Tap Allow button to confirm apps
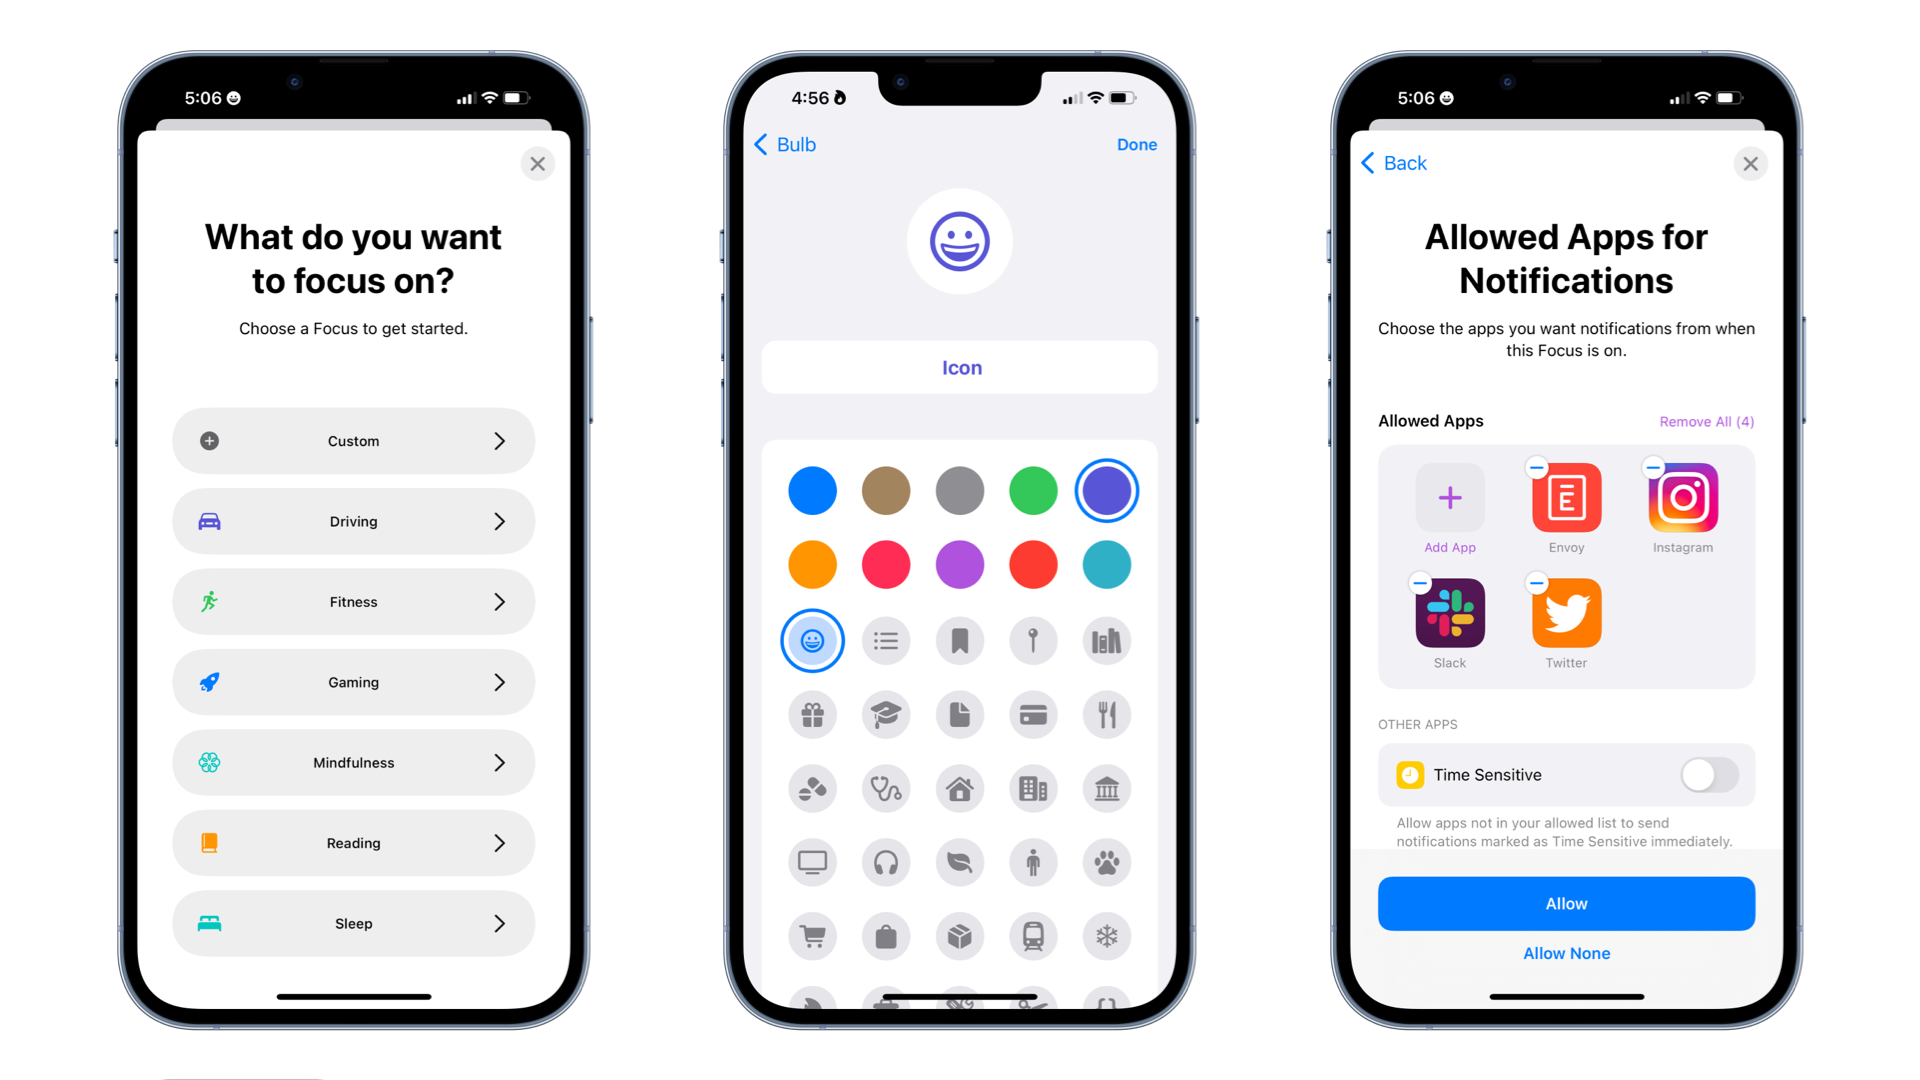Screen dimensions: 1920x1080 [1565, 902]
